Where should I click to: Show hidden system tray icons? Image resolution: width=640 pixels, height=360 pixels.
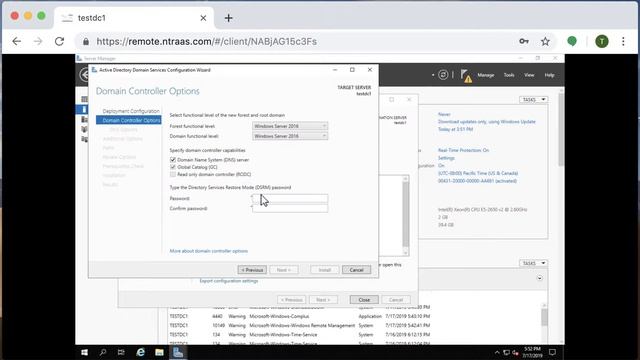[x=497, y=352]
